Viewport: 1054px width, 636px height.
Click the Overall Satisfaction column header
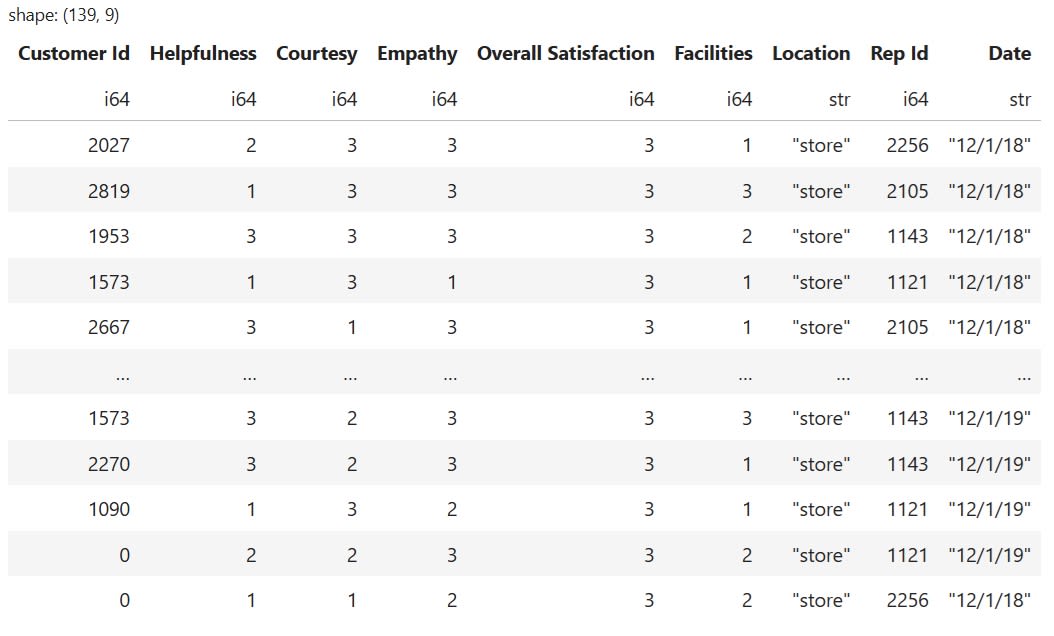tap(565, 54)
